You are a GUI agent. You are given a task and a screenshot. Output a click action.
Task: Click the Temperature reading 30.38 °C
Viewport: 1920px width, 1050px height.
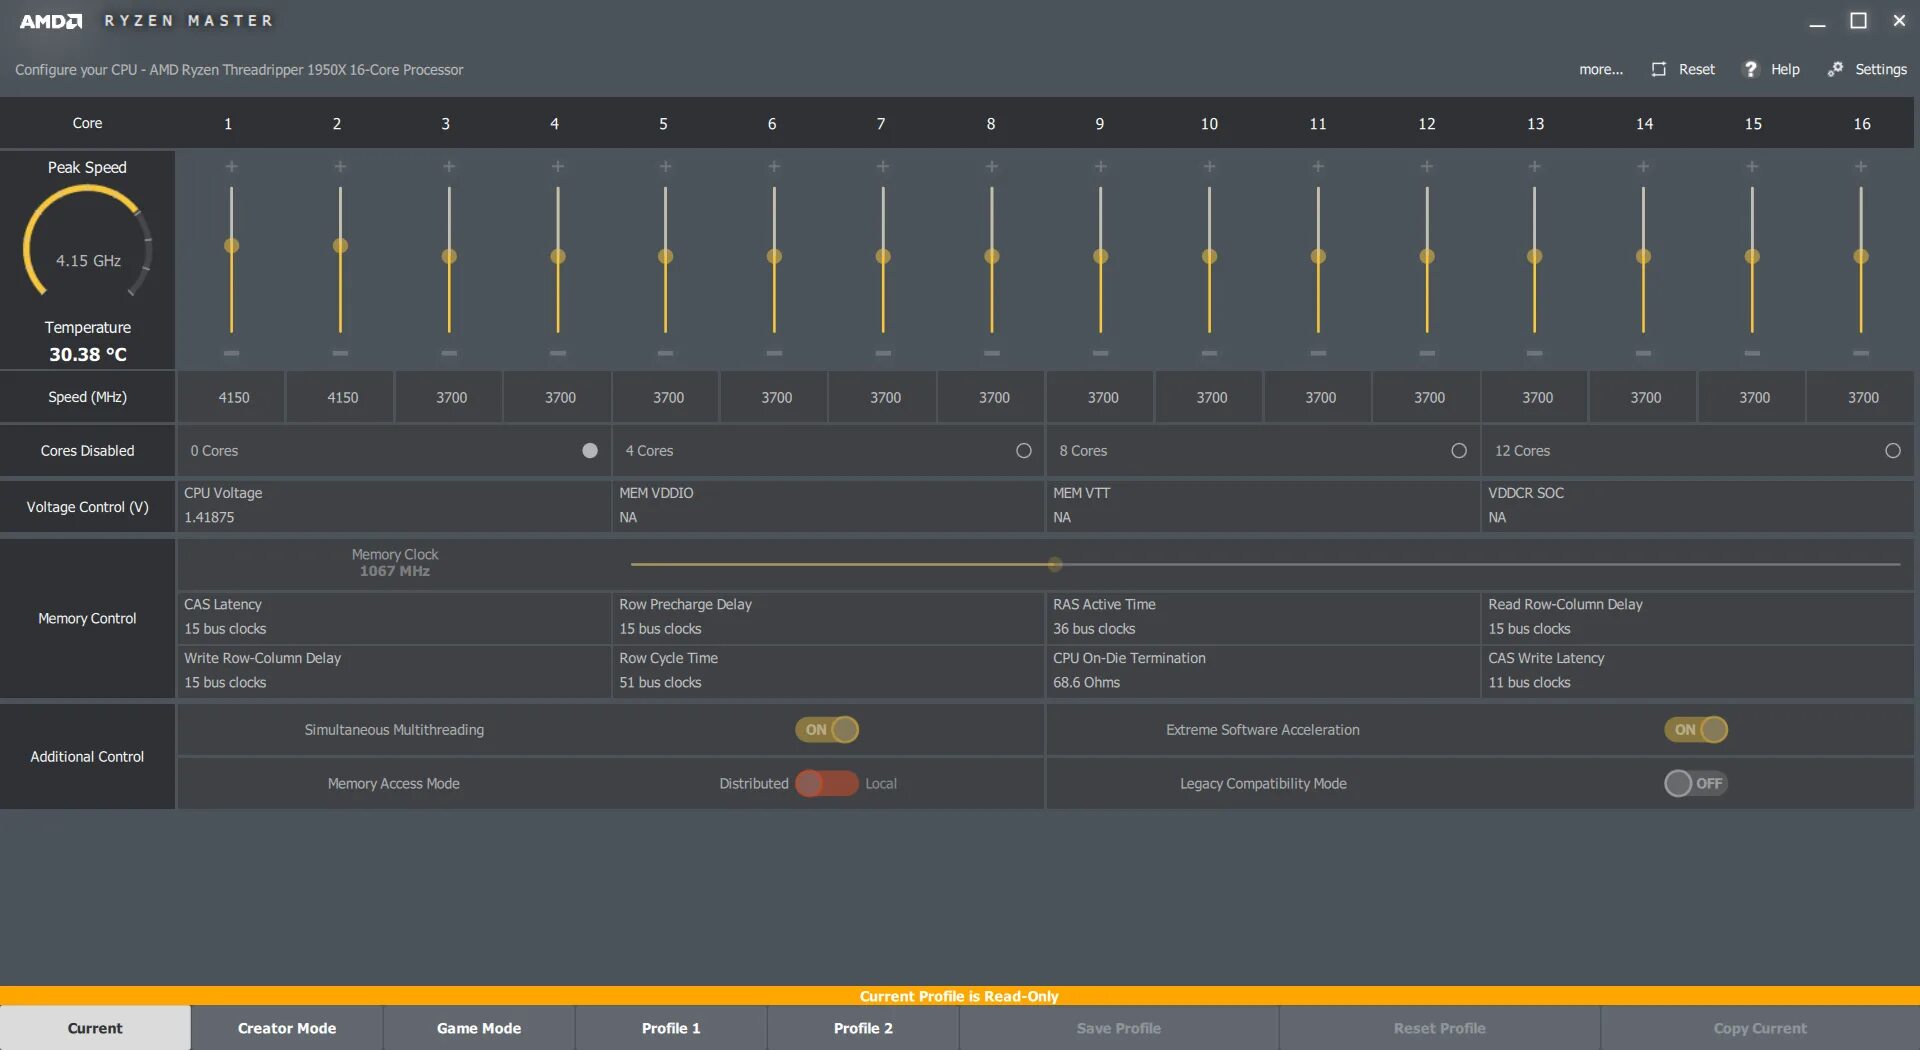pyautogui.click(x=88, y=355)
